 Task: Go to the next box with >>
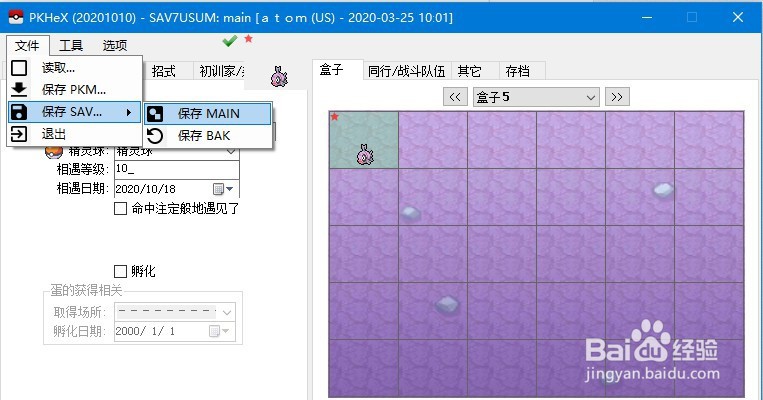pyautogui.click(x=617, y=97)
